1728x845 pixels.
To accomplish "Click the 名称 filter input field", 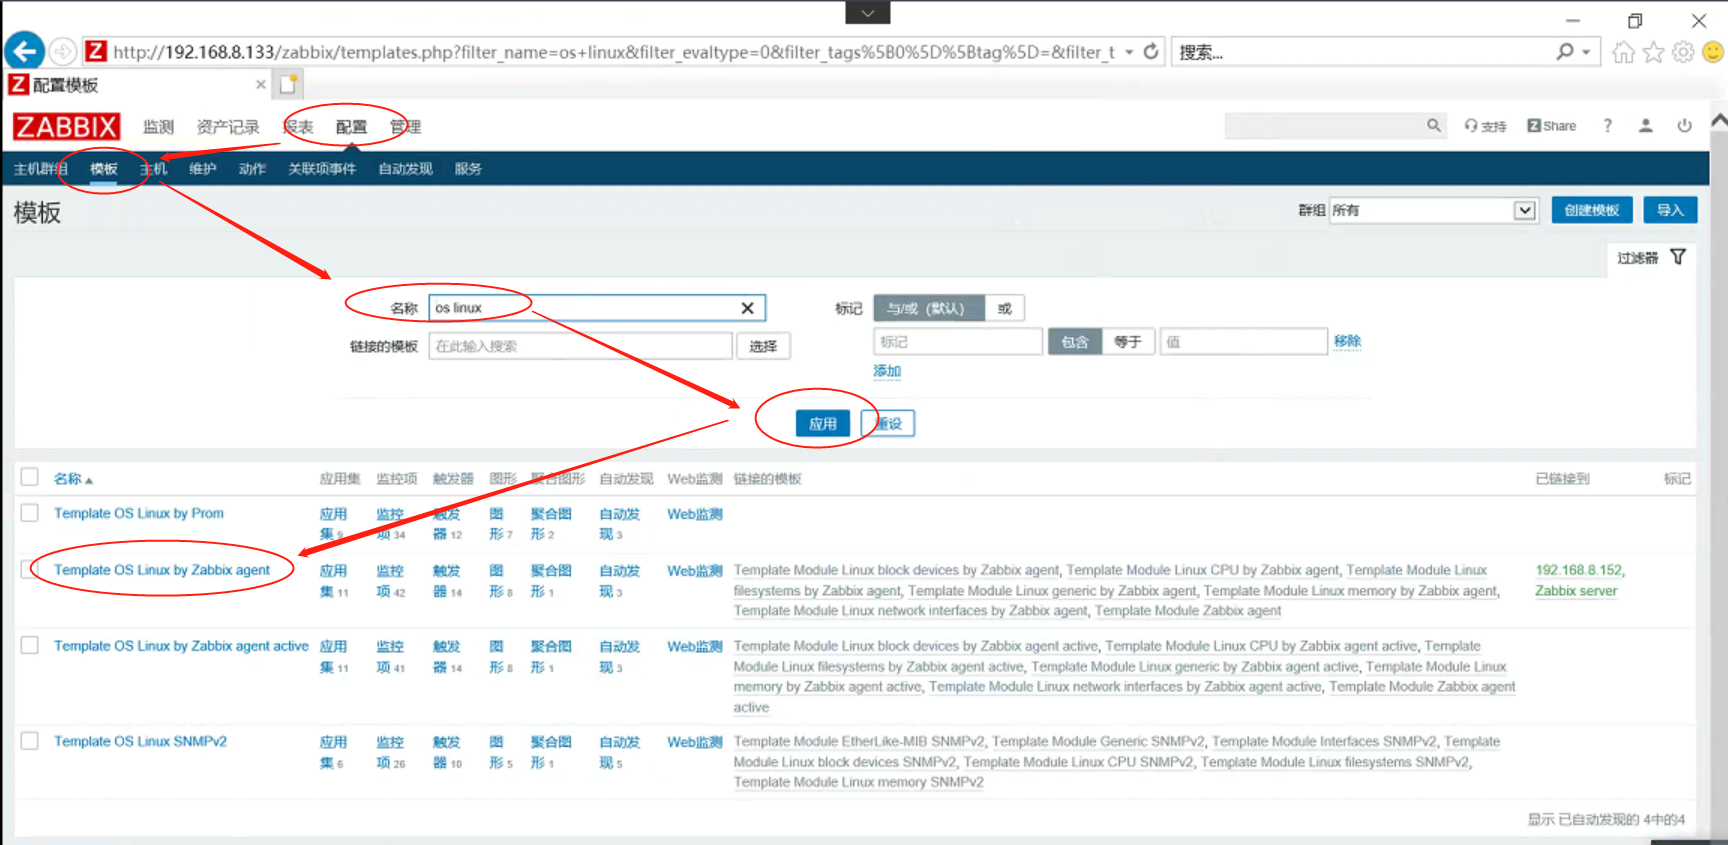I will tap(597, 308).
